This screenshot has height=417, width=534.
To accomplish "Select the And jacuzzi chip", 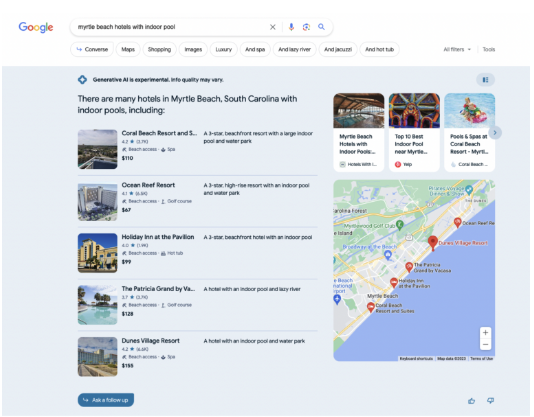I will [x=338, y=49].
